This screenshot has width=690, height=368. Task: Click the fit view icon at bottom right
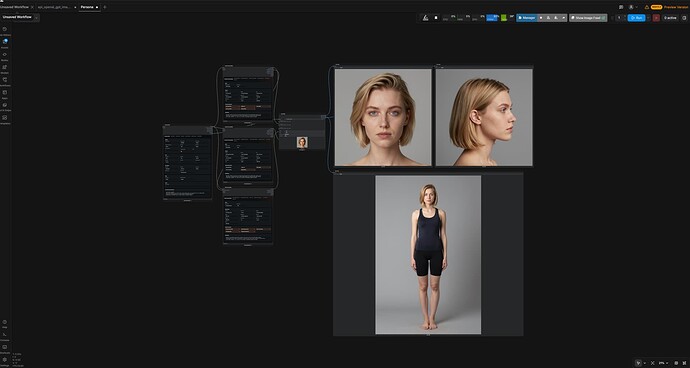click(x=652, y=363)
